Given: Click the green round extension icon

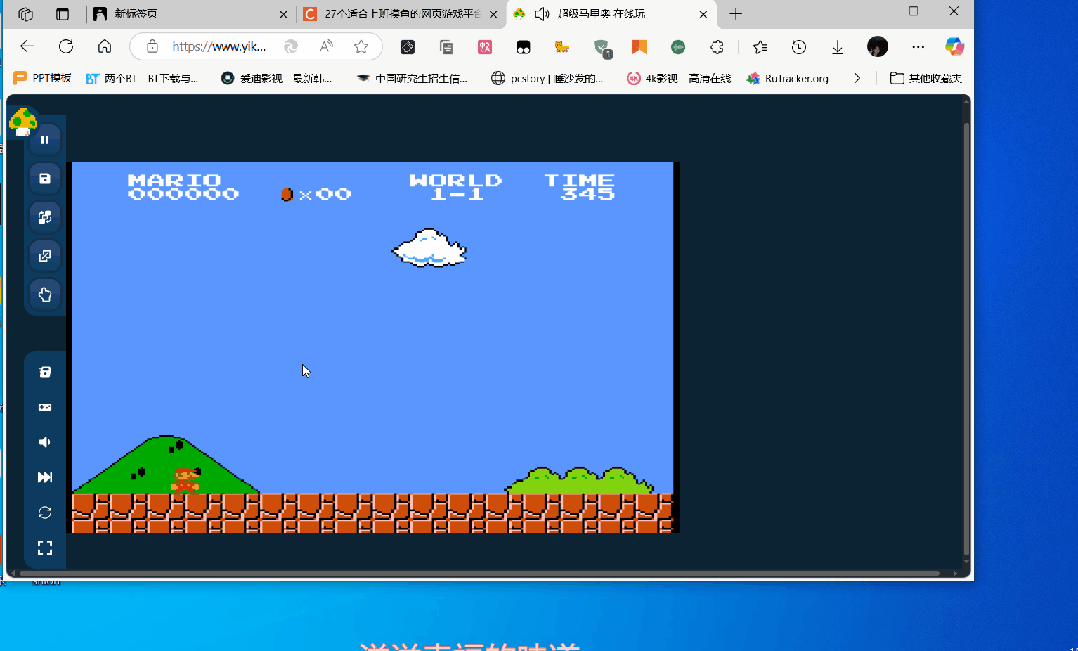Looking at the screenshot, I should 678,47.
